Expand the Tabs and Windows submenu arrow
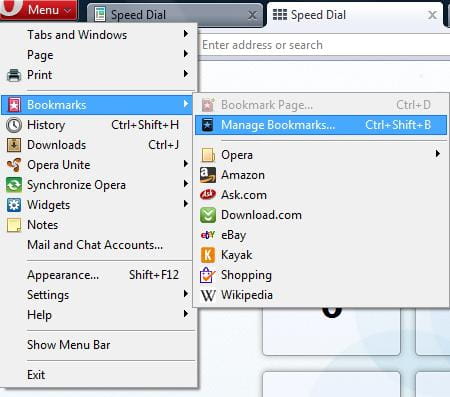 (186, 34)
